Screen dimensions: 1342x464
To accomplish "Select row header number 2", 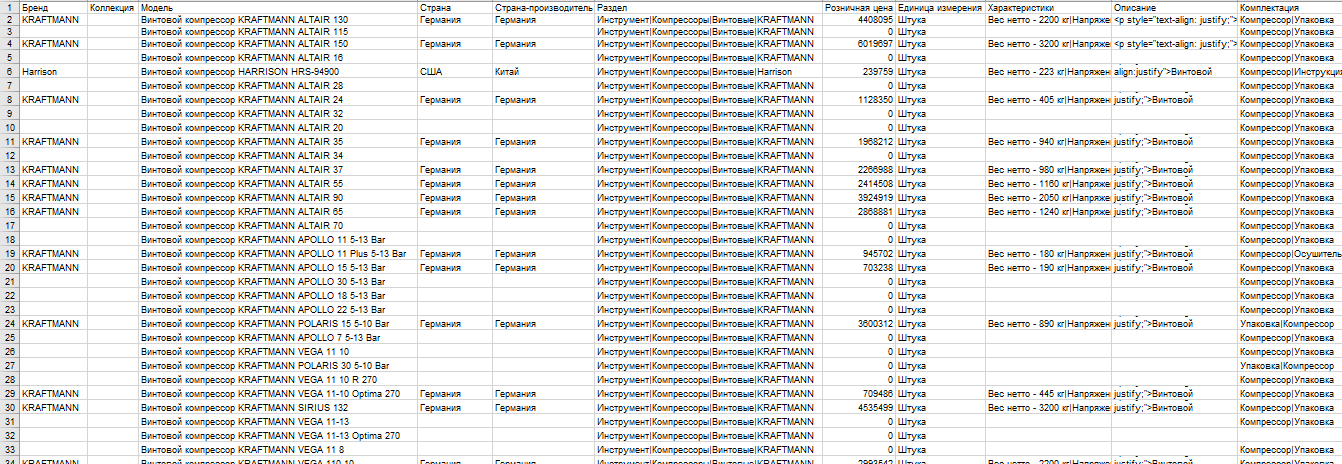I will (10, 20).
